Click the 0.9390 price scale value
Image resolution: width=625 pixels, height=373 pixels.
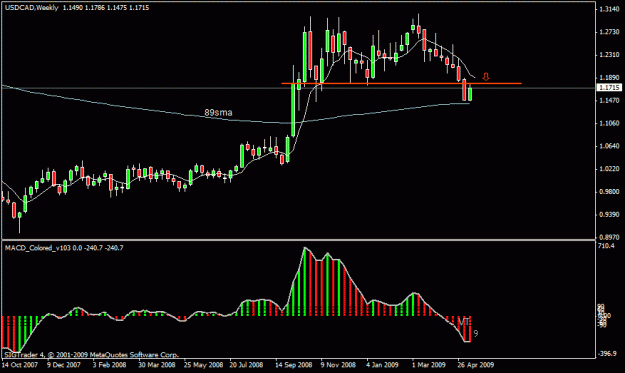(609, 215)
